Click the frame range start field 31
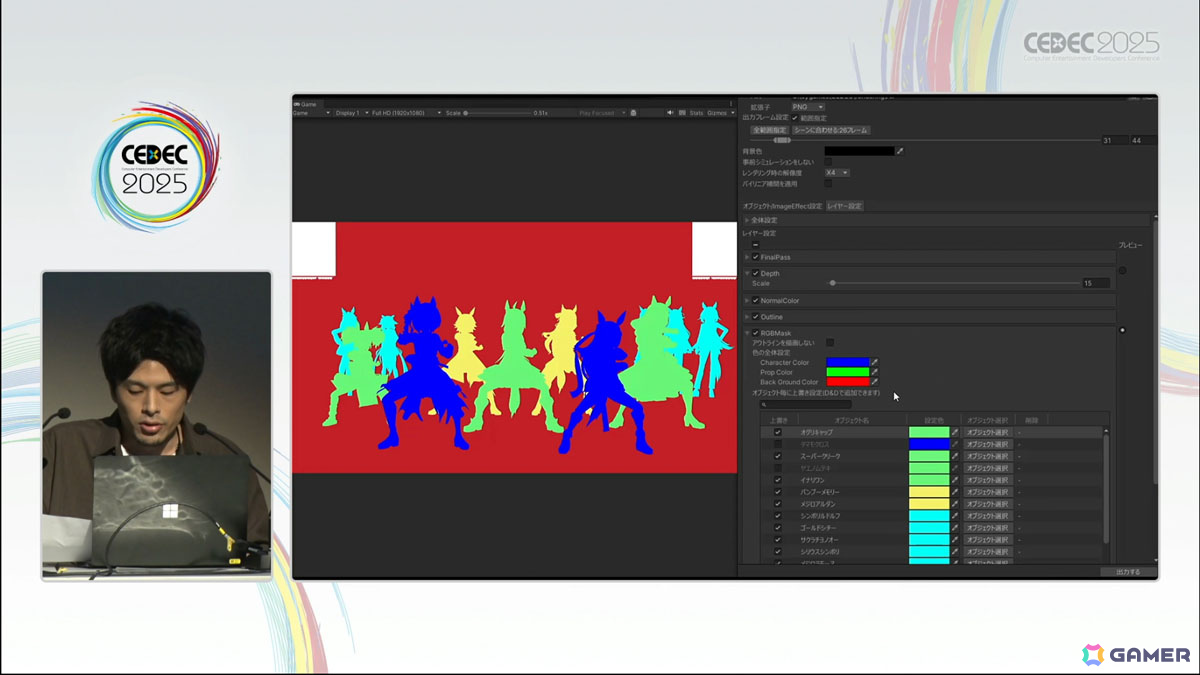Viewport: 1200px width, 675px height. point(1113,141)
